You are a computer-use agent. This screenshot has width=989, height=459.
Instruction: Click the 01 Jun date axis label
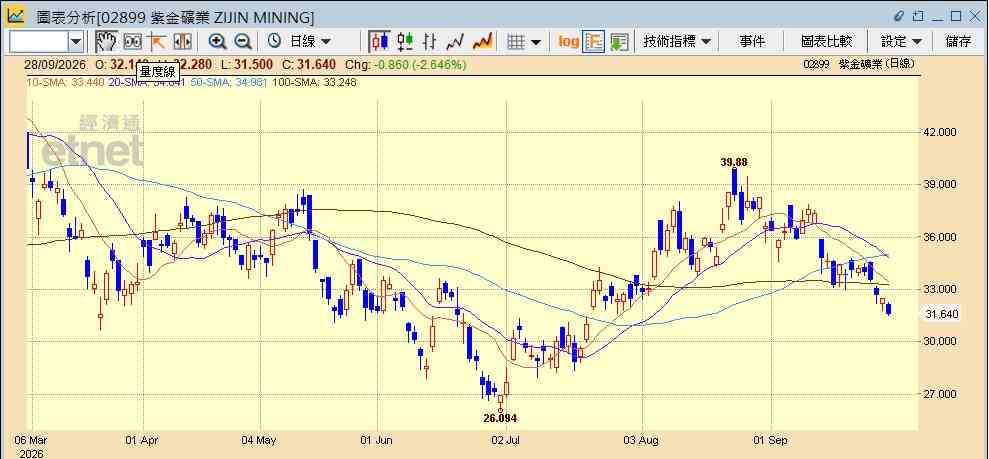(x=377, y=439)
